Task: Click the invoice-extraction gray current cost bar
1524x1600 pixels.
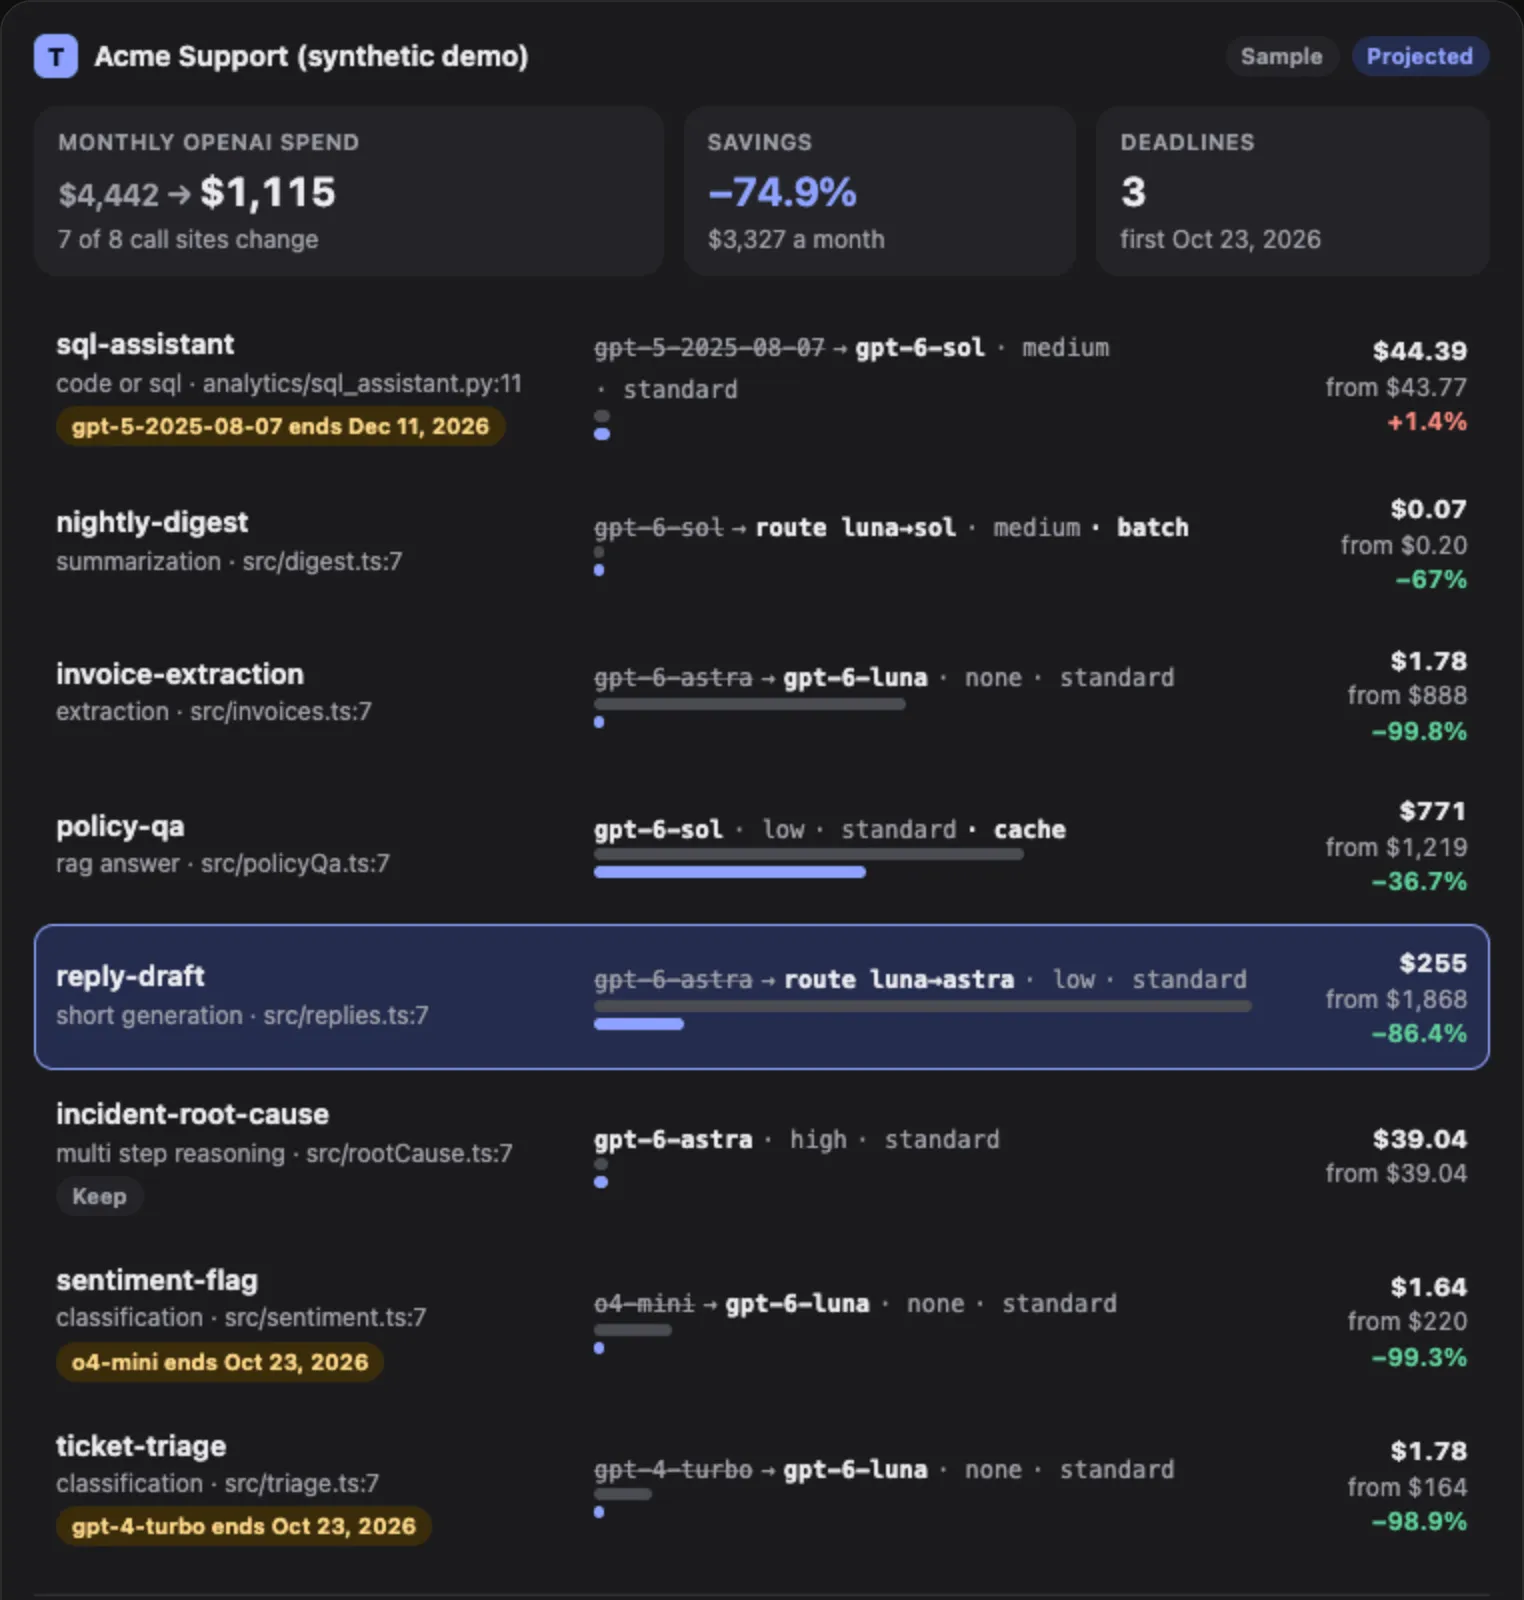Action: tap(750, 704)
